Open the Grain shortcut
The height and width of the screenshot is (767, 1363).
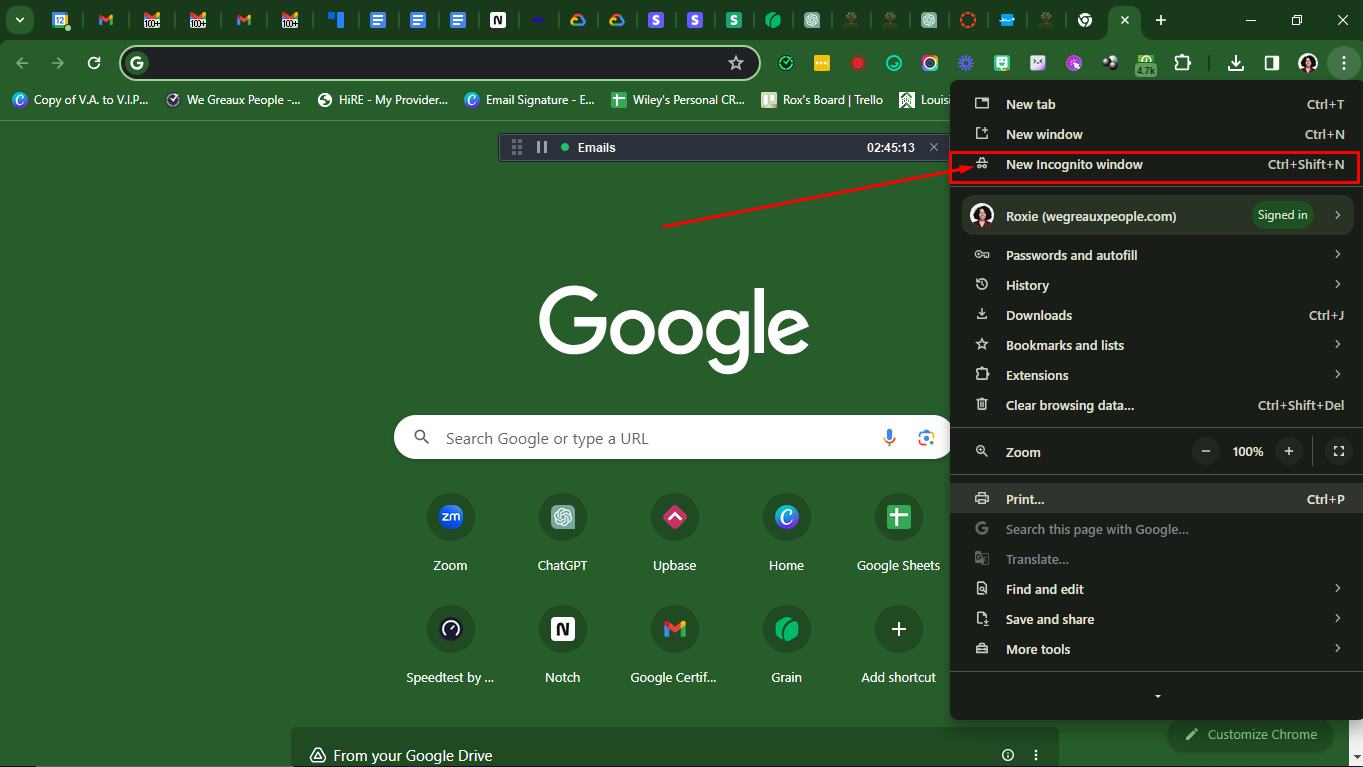click(x=786, y=629)
